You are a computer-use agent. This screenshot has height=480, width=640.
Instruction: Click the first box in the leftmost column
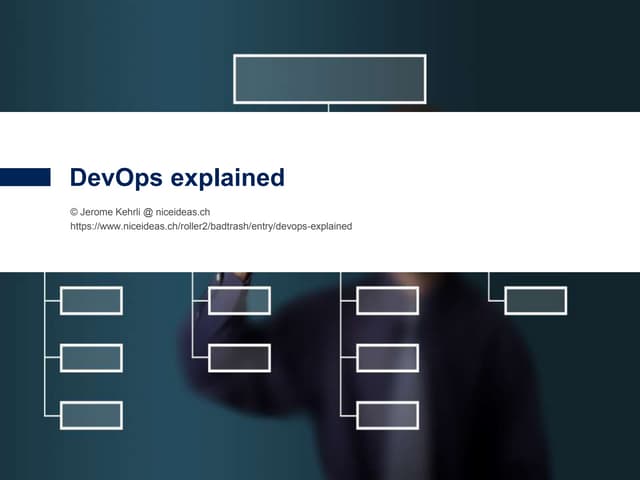pos(91,300)
